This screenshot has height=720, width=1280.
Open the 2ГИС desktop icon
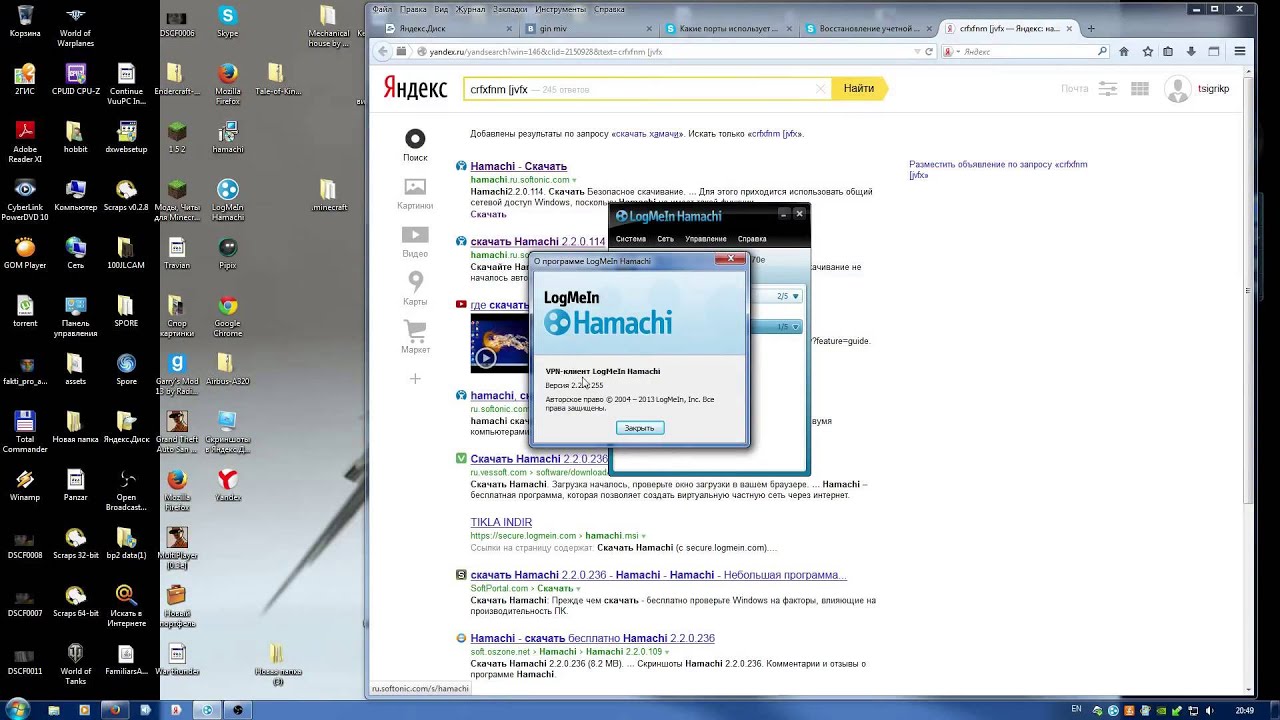[x=25, y=79]
